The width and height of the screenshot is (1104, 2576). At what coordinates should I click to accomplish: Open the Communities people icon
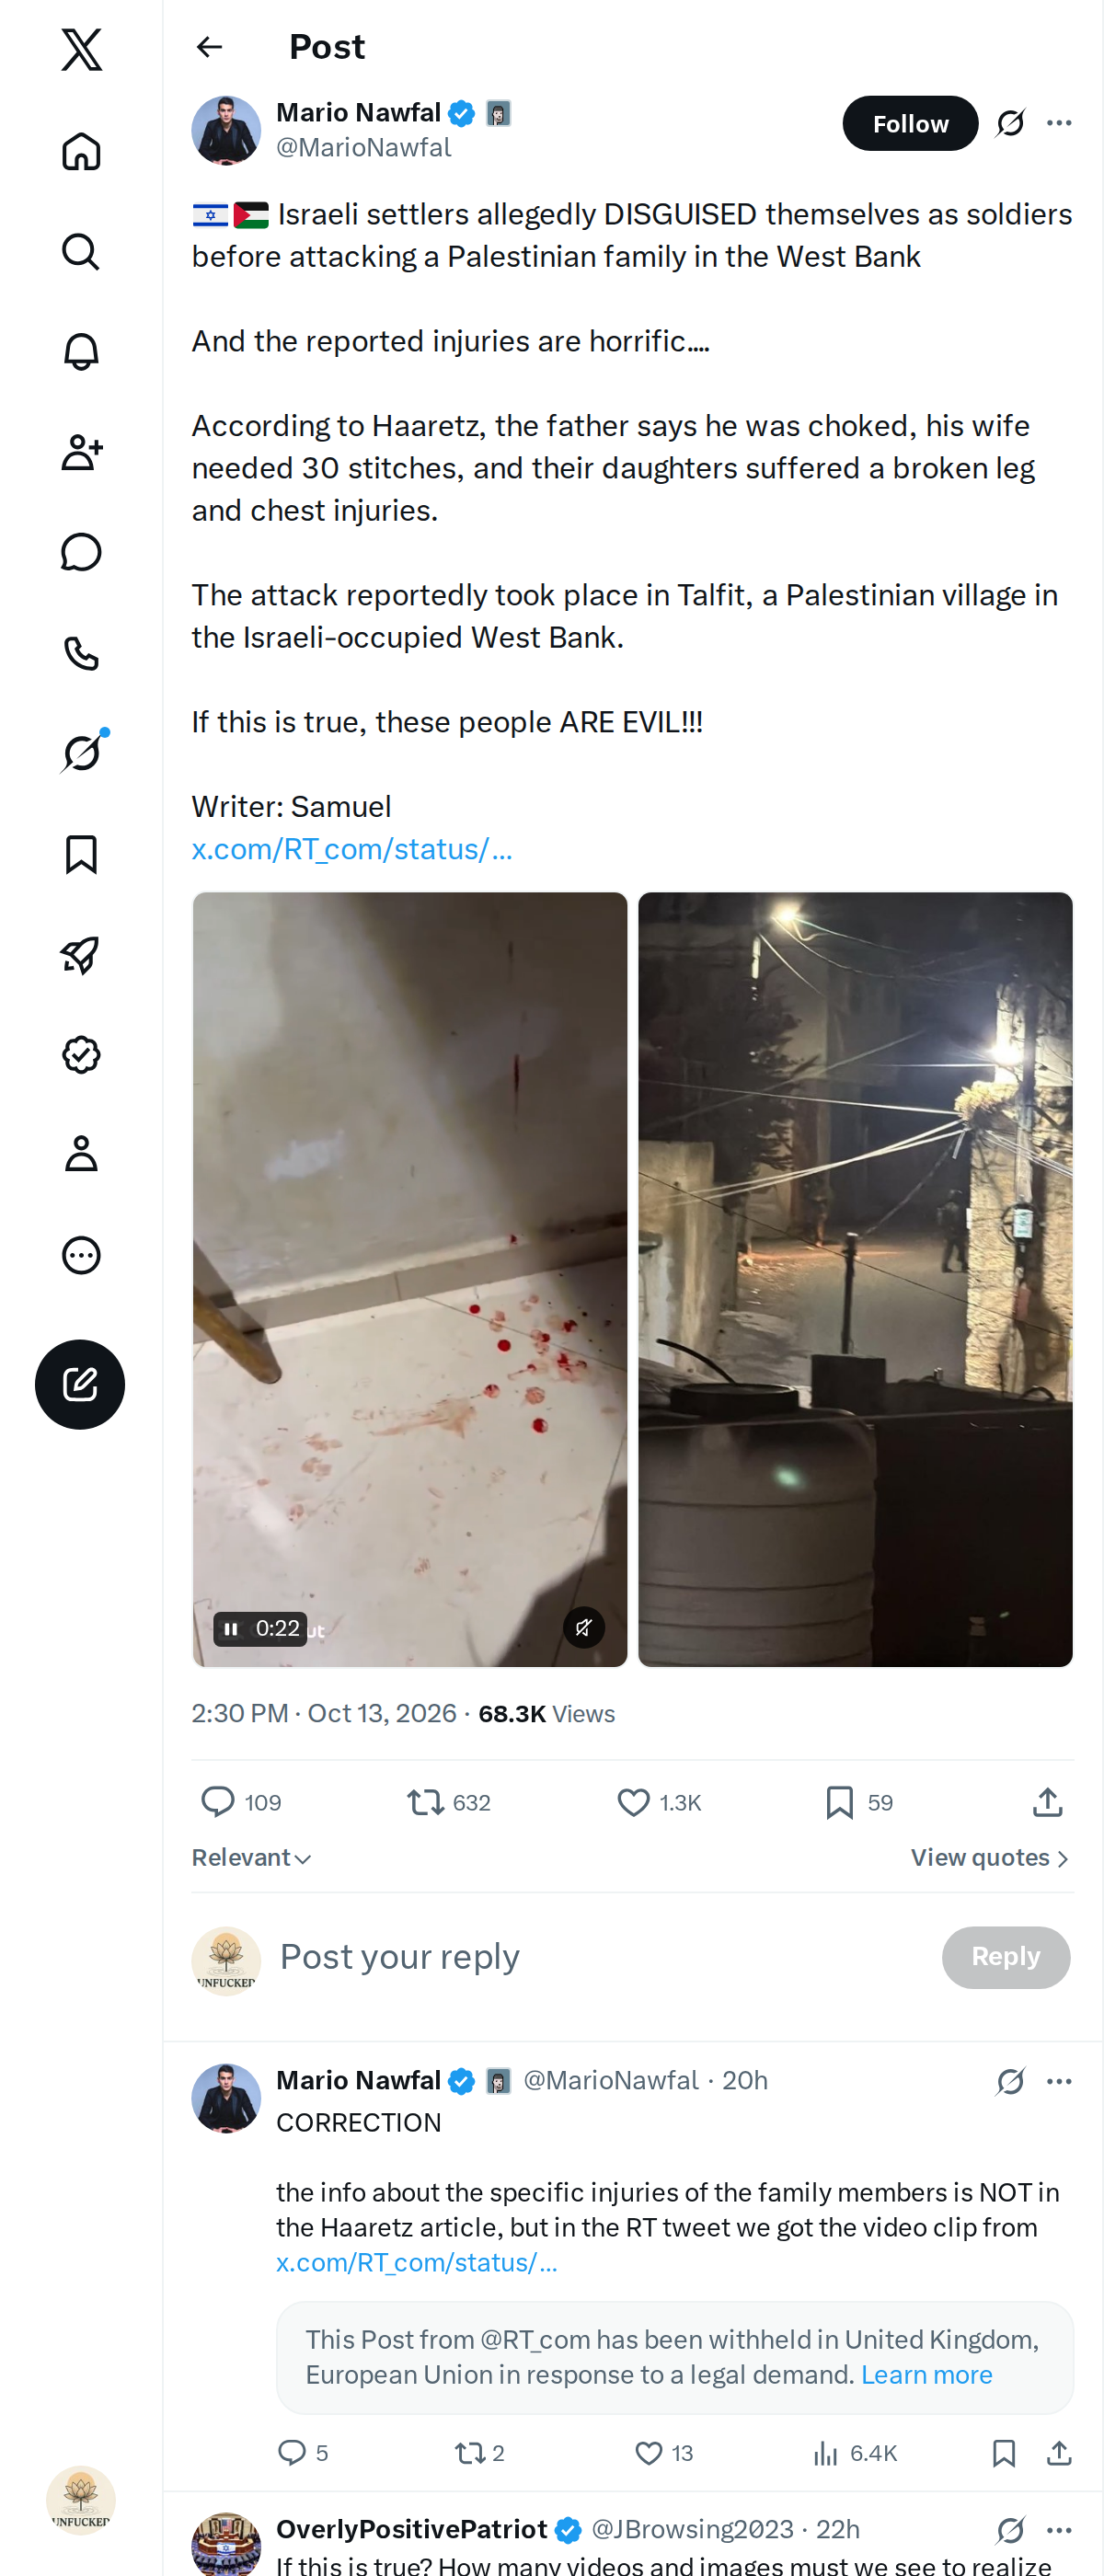tap(81, 452)
